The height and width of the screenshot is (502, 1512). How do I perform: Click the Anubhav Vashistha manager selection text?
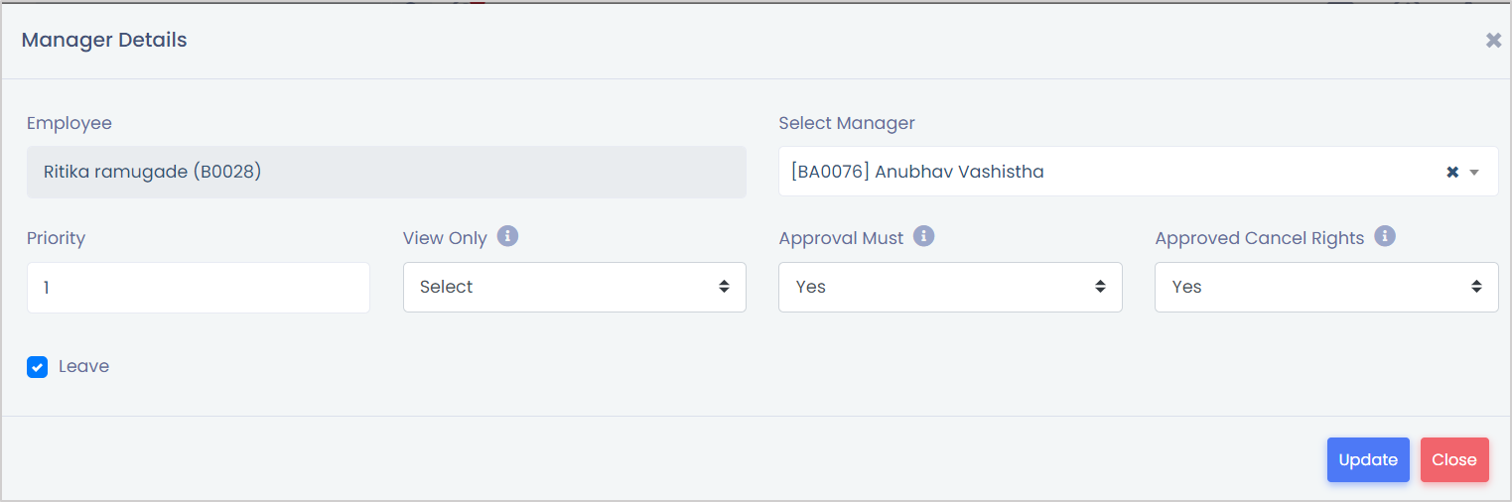click(x=917, y=172)
